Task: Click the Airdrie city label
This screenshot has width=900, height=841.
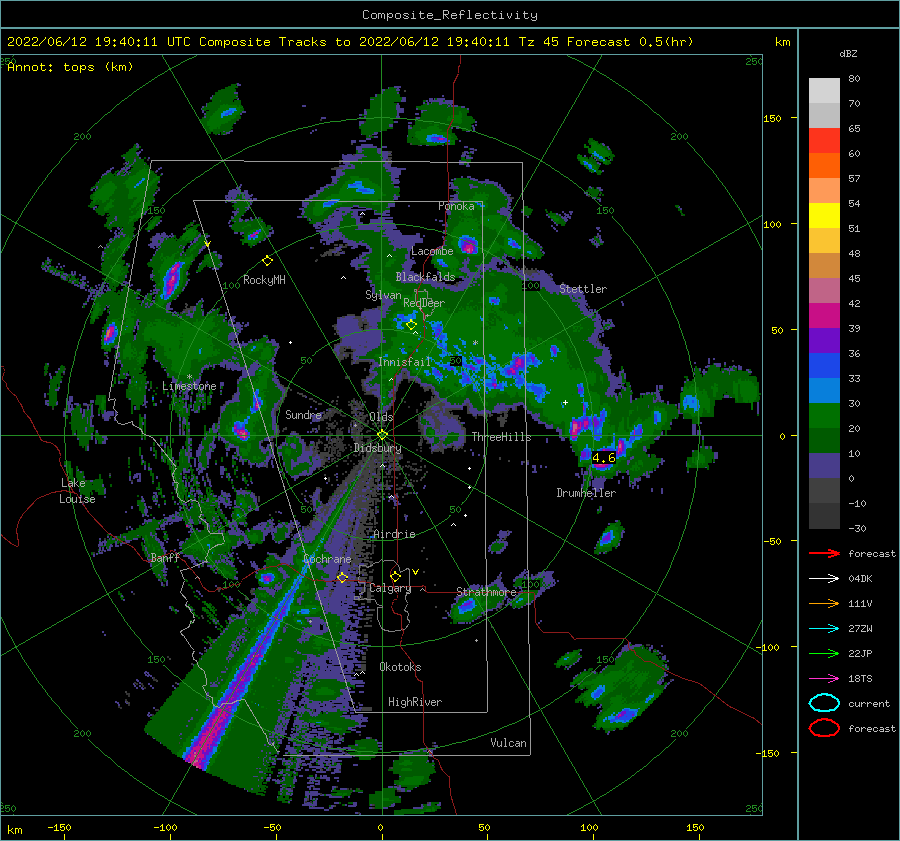Action: click(x=394, y=534)
